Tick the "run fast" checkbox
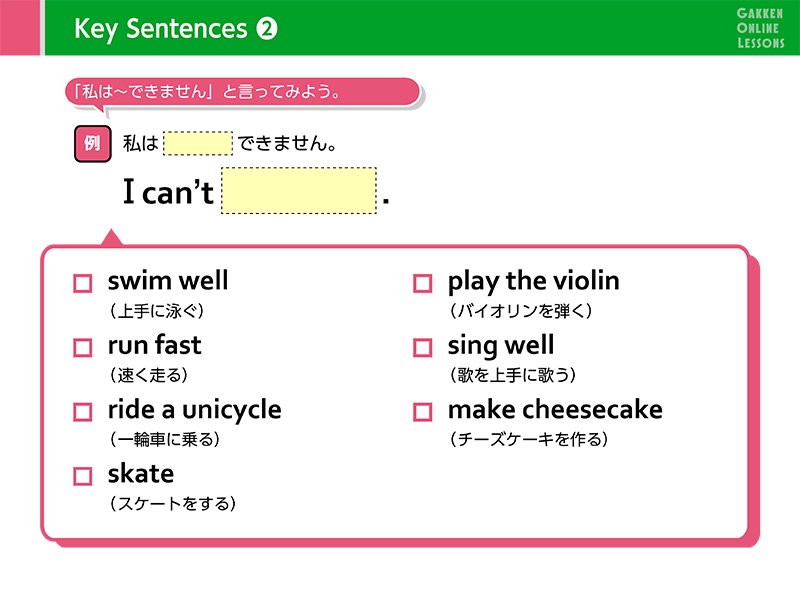 point(83,348)
